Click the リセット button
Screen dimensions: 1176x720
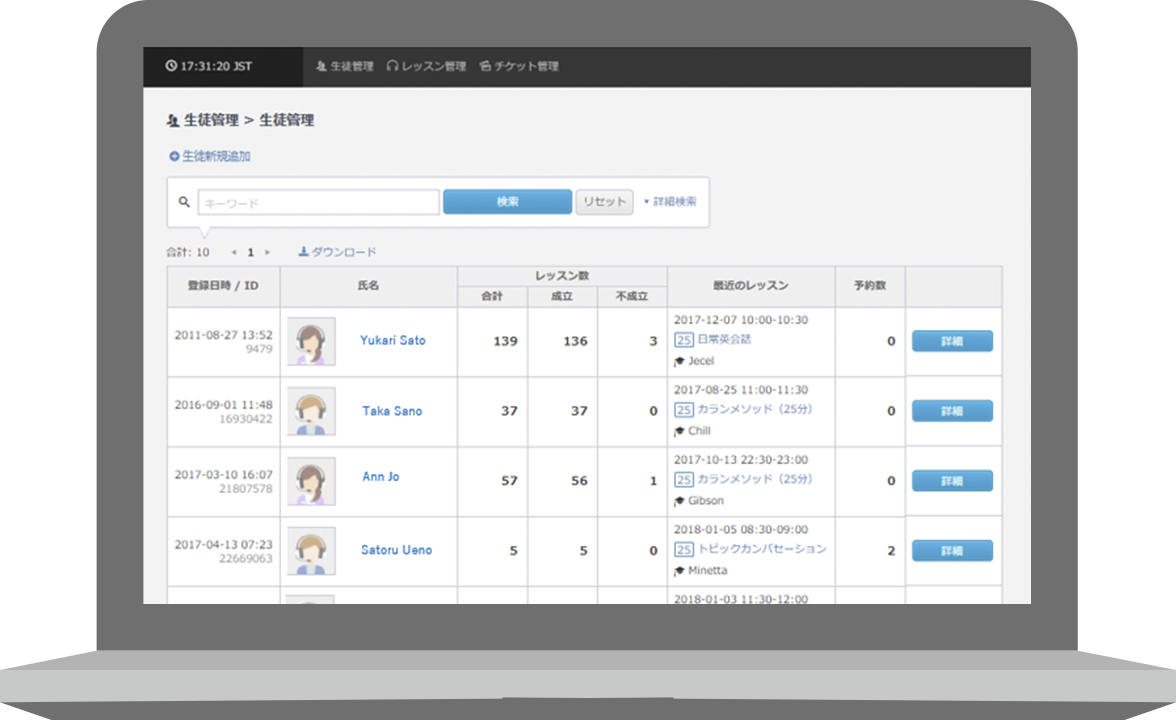[604, 202]
